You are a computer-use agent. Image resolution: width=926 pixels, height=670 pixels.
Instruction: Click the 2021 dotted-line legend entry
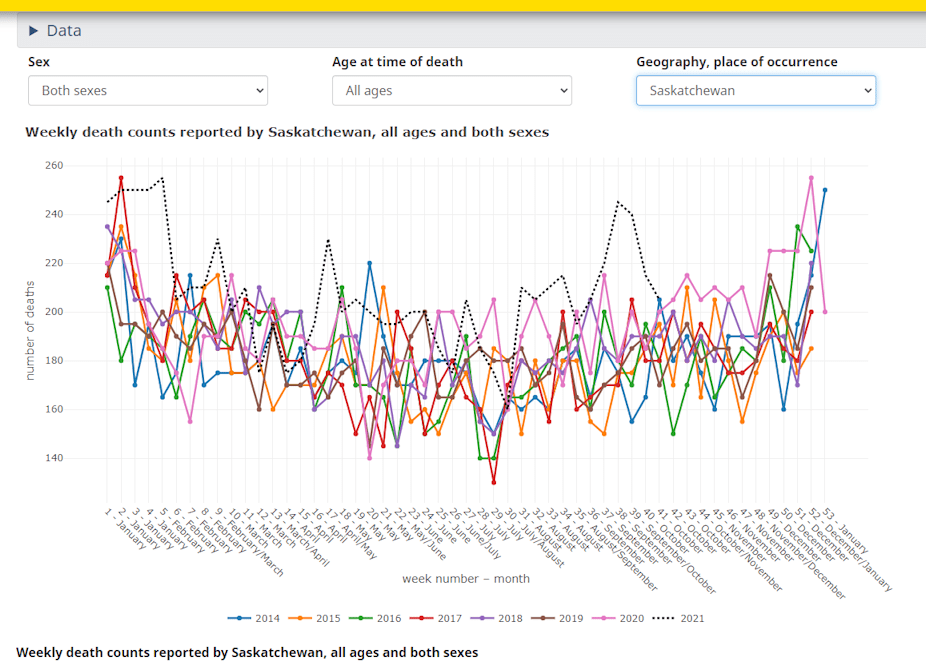point(680,618)
